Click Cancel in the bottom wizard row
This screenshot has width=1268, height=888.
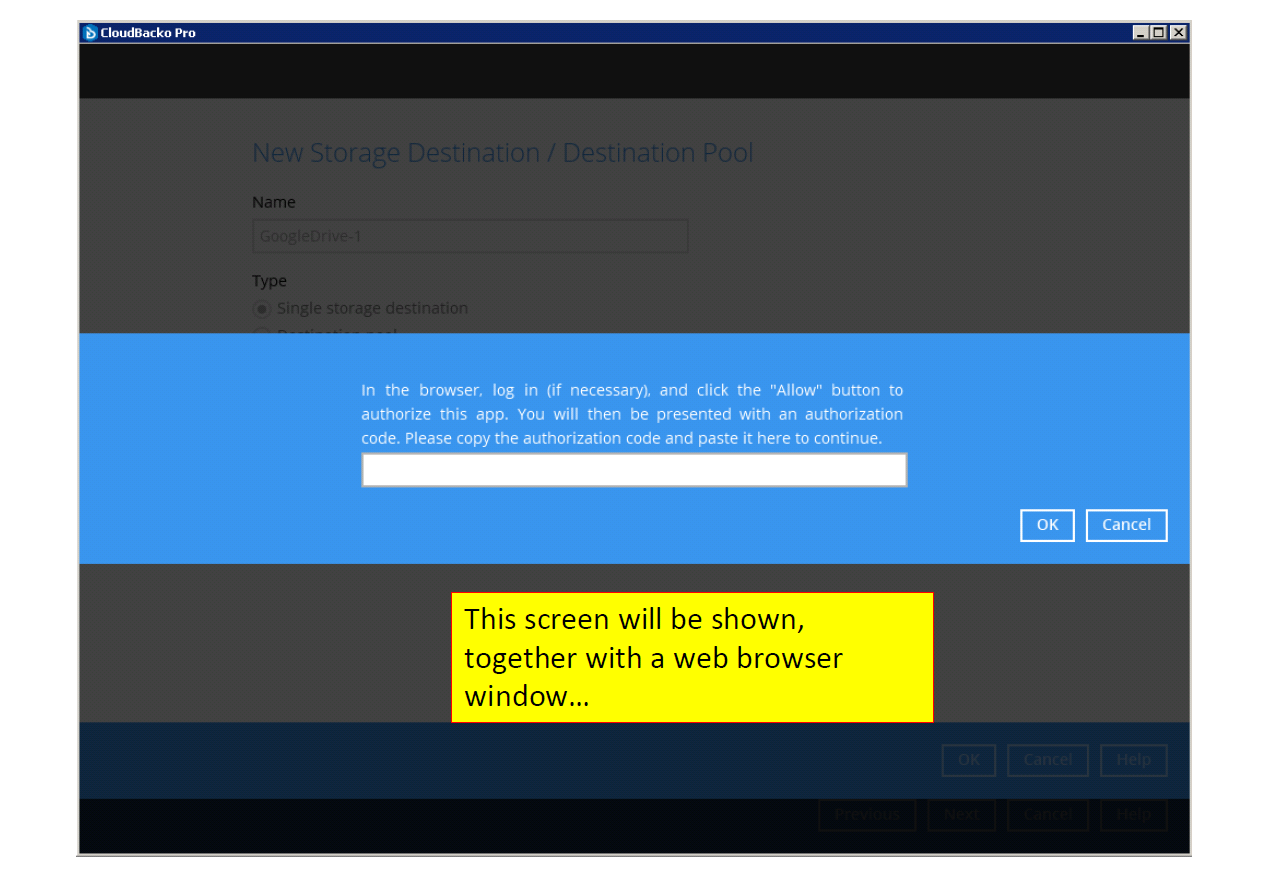[1048, 815]
